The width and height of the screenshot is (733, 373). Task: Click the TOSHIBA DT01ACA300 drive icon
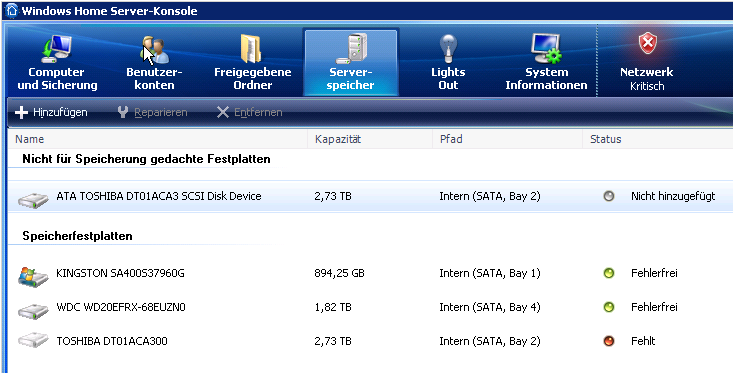click(x=33, y=340)
